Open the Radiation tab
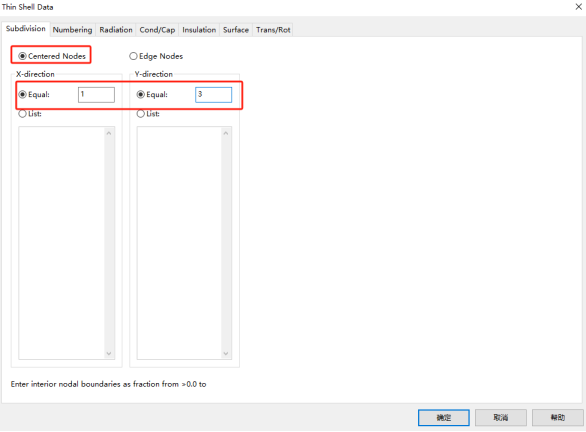 pos(116,30)
